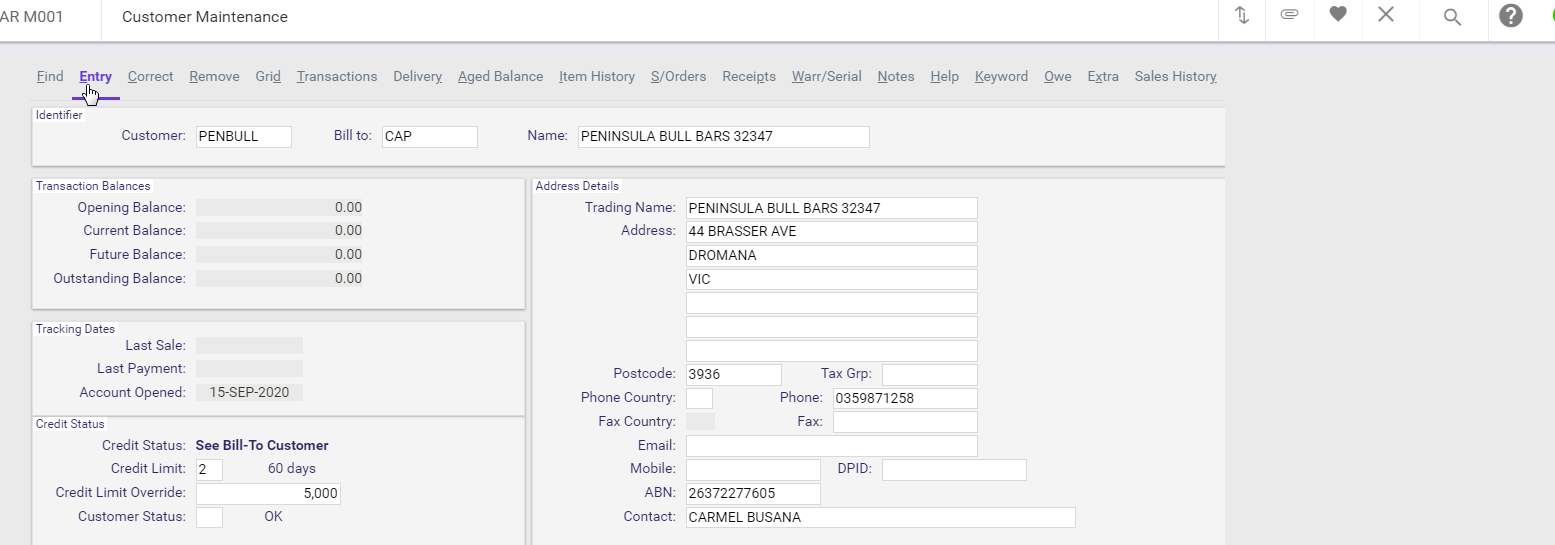The width and height of the screenshot is (1555, 545).
Task: Open Receipts menu option
Action: [749, 76]
